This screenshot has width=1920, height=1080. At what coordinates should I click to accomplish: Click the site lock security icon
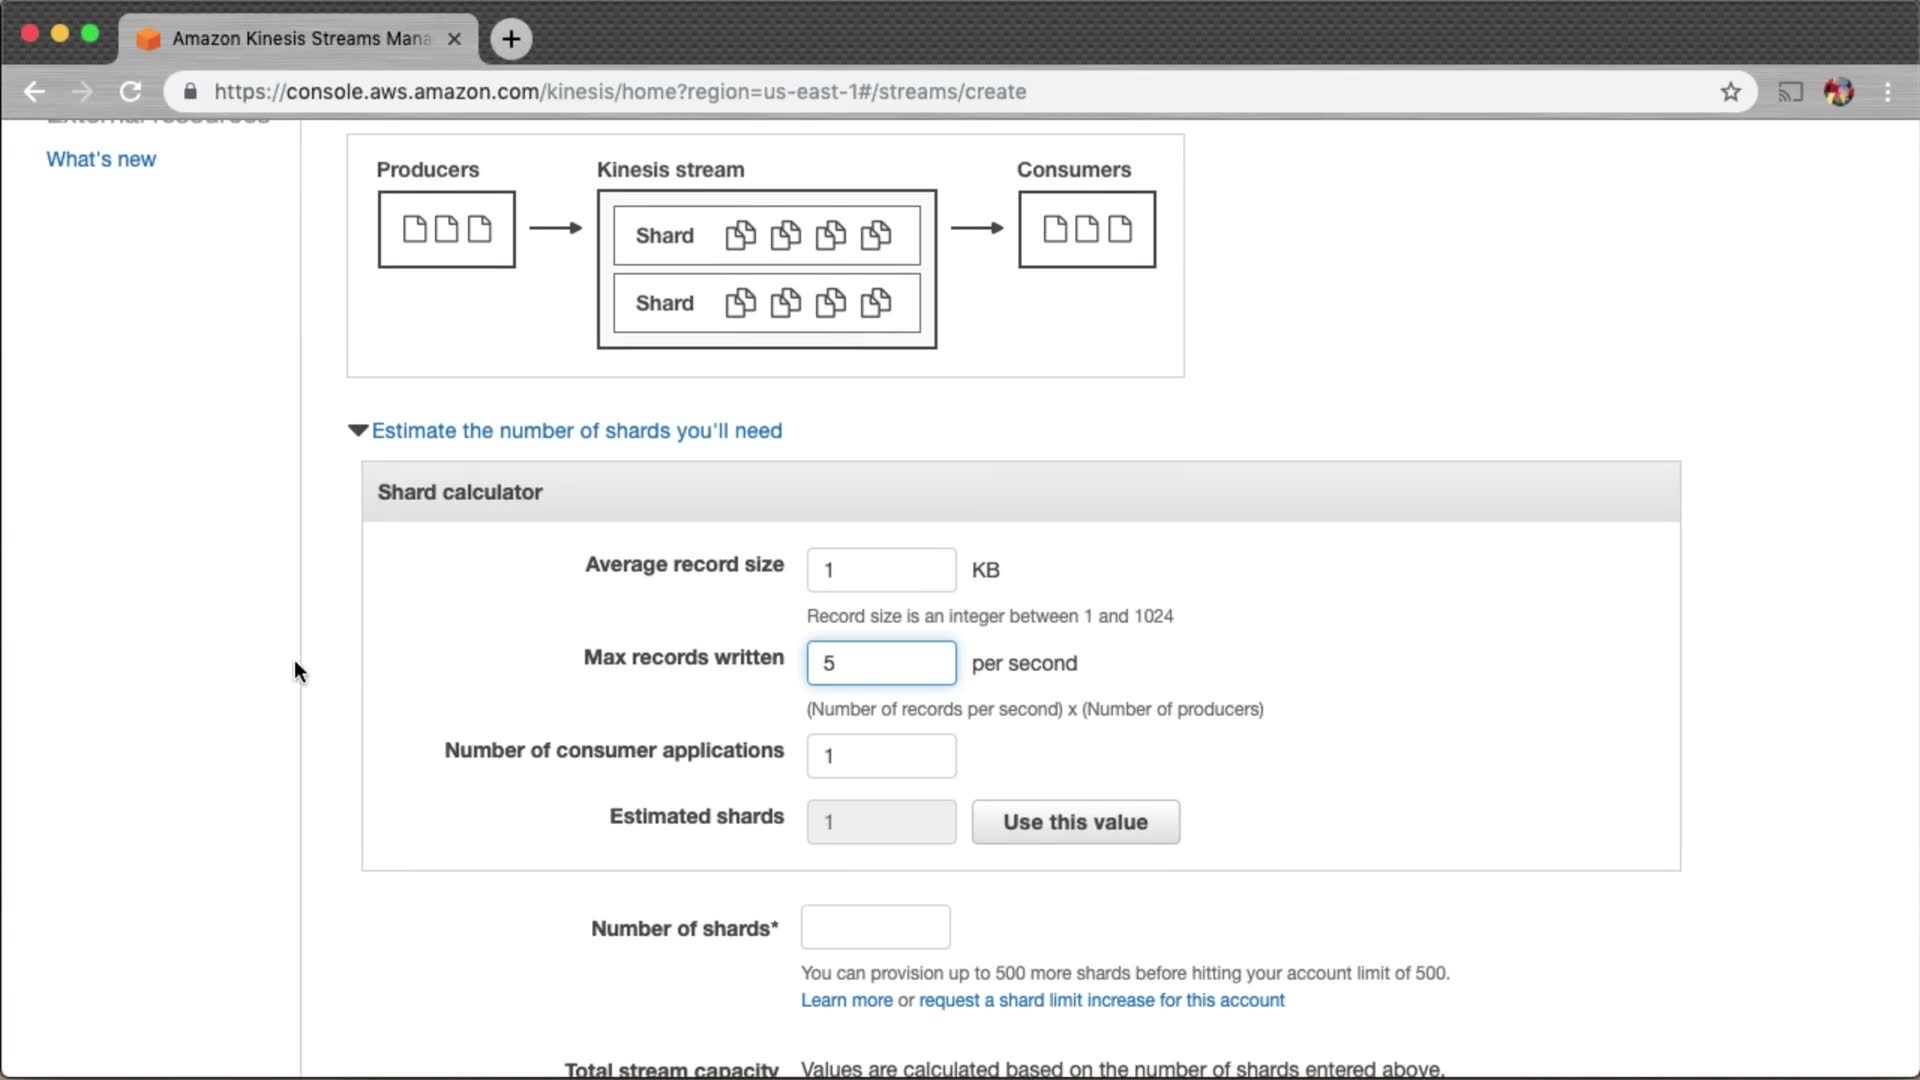tap(190, 92)
